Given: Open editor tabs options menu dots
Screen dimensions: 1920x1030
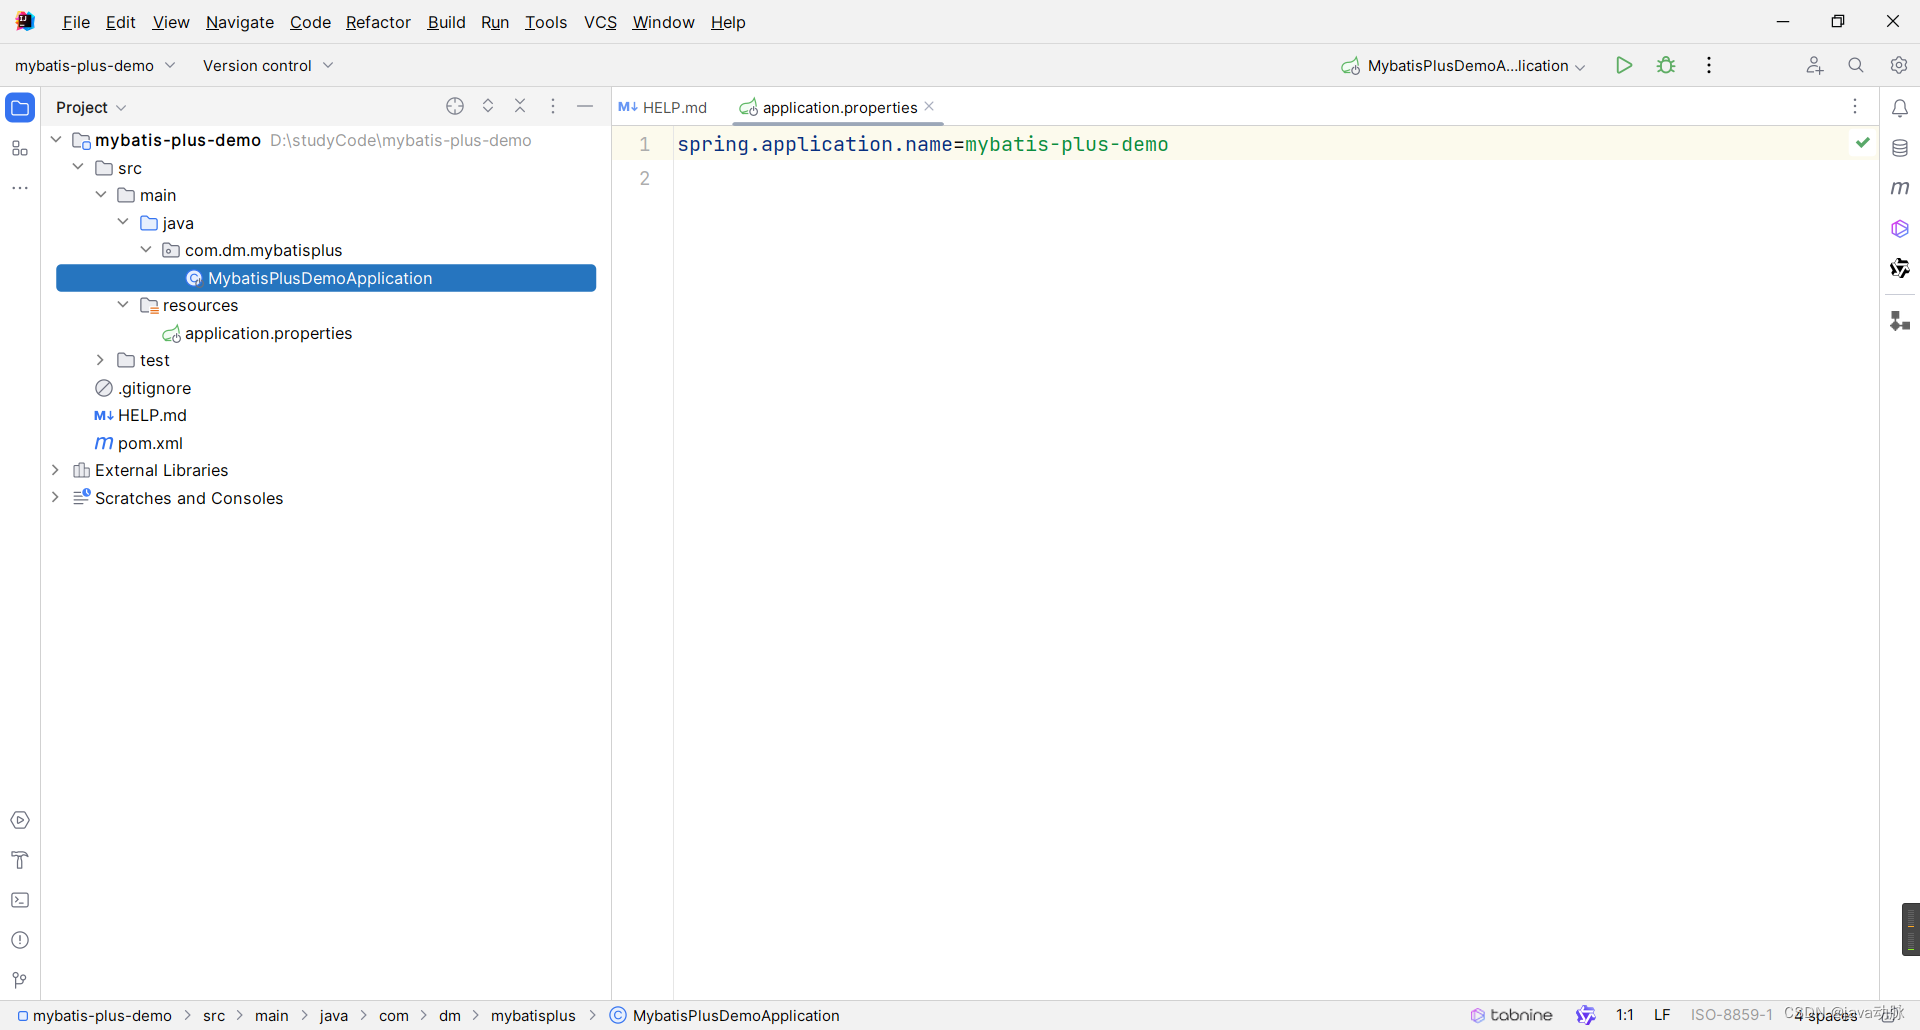Looking at the screenshot, I should pos(1855,106).
